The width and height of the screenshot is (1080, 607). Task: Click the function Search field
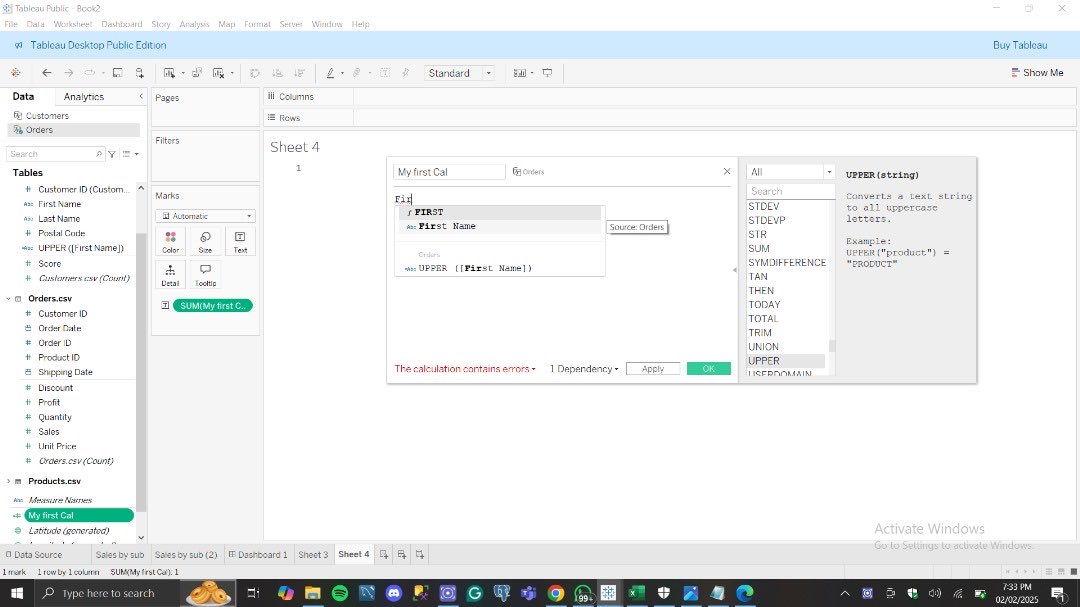point(791,191)
